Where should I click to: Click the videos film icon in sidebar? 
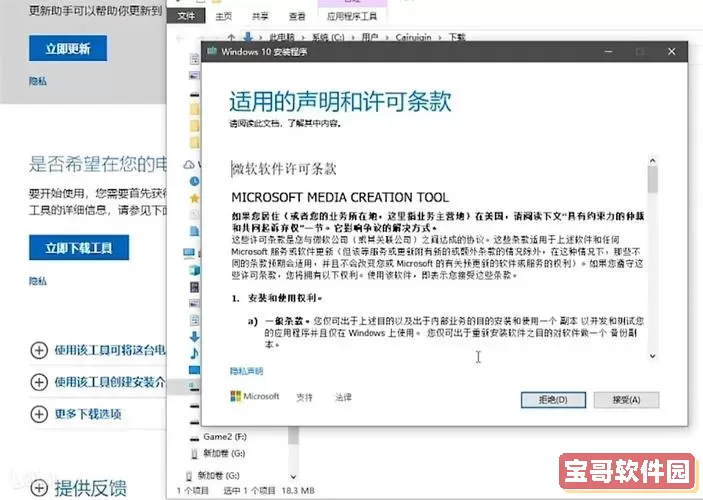click(x=195, y=287)
